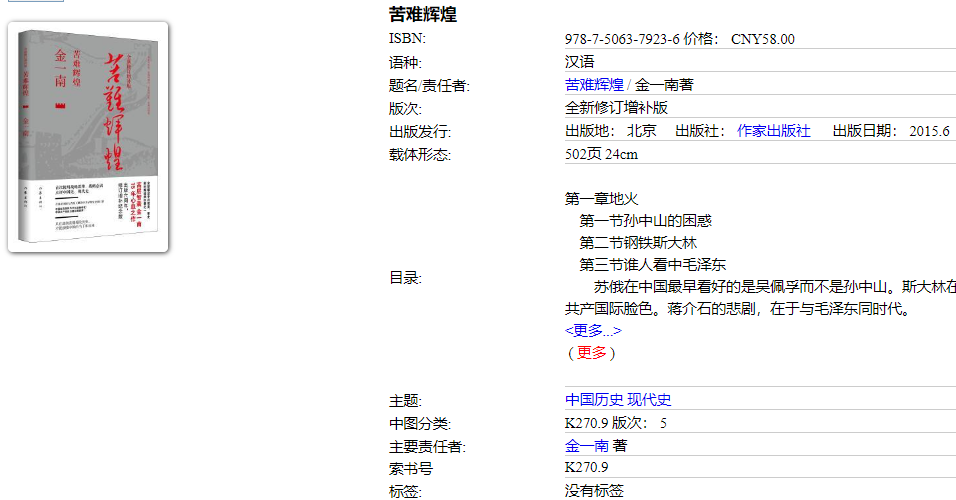The width and height of the screenshot is (956, 500).
Task: Click the section line 第二节钢铁斯大林
Action: click(638, 243)
